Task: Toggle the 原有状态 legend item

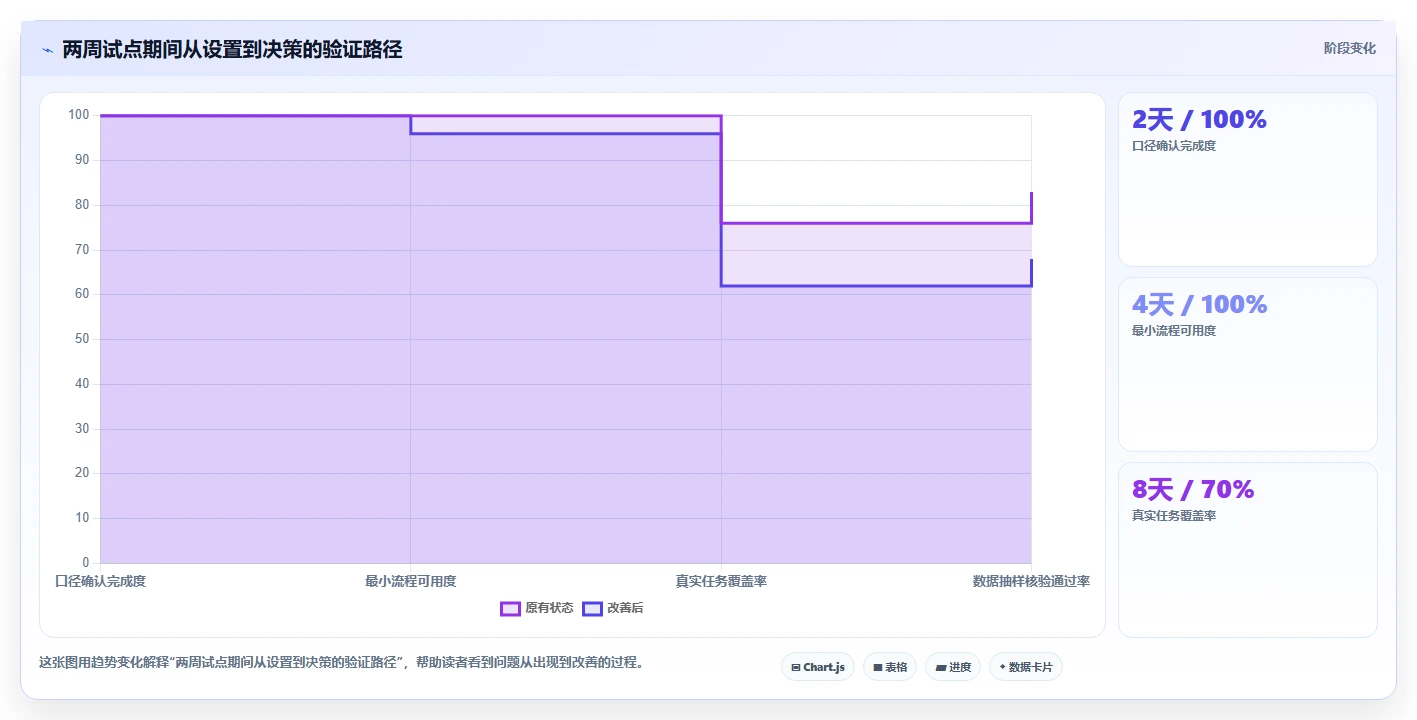Action: 537,608
